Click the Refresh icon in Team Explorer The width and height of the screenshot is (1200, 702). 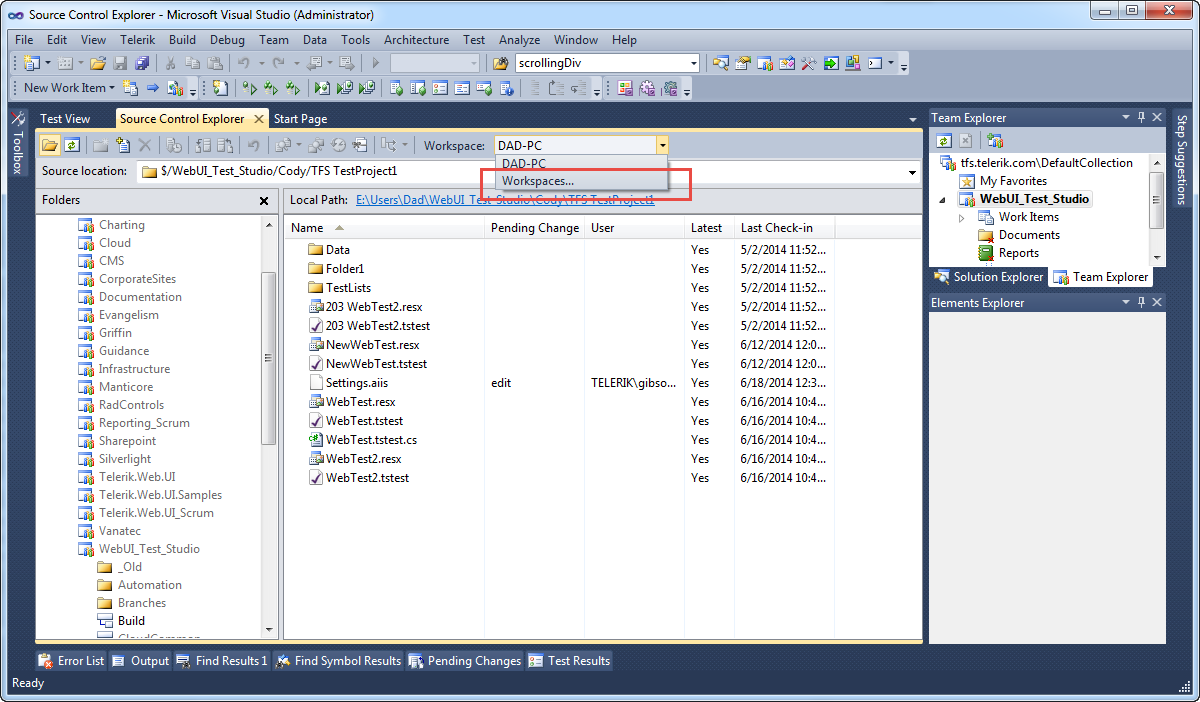943,141
